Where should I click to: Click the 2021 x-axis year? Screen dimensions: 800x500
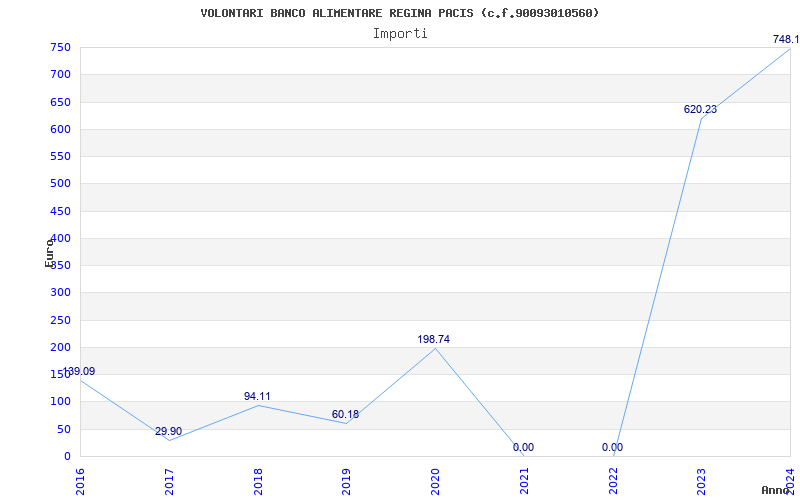click(524, 482)
